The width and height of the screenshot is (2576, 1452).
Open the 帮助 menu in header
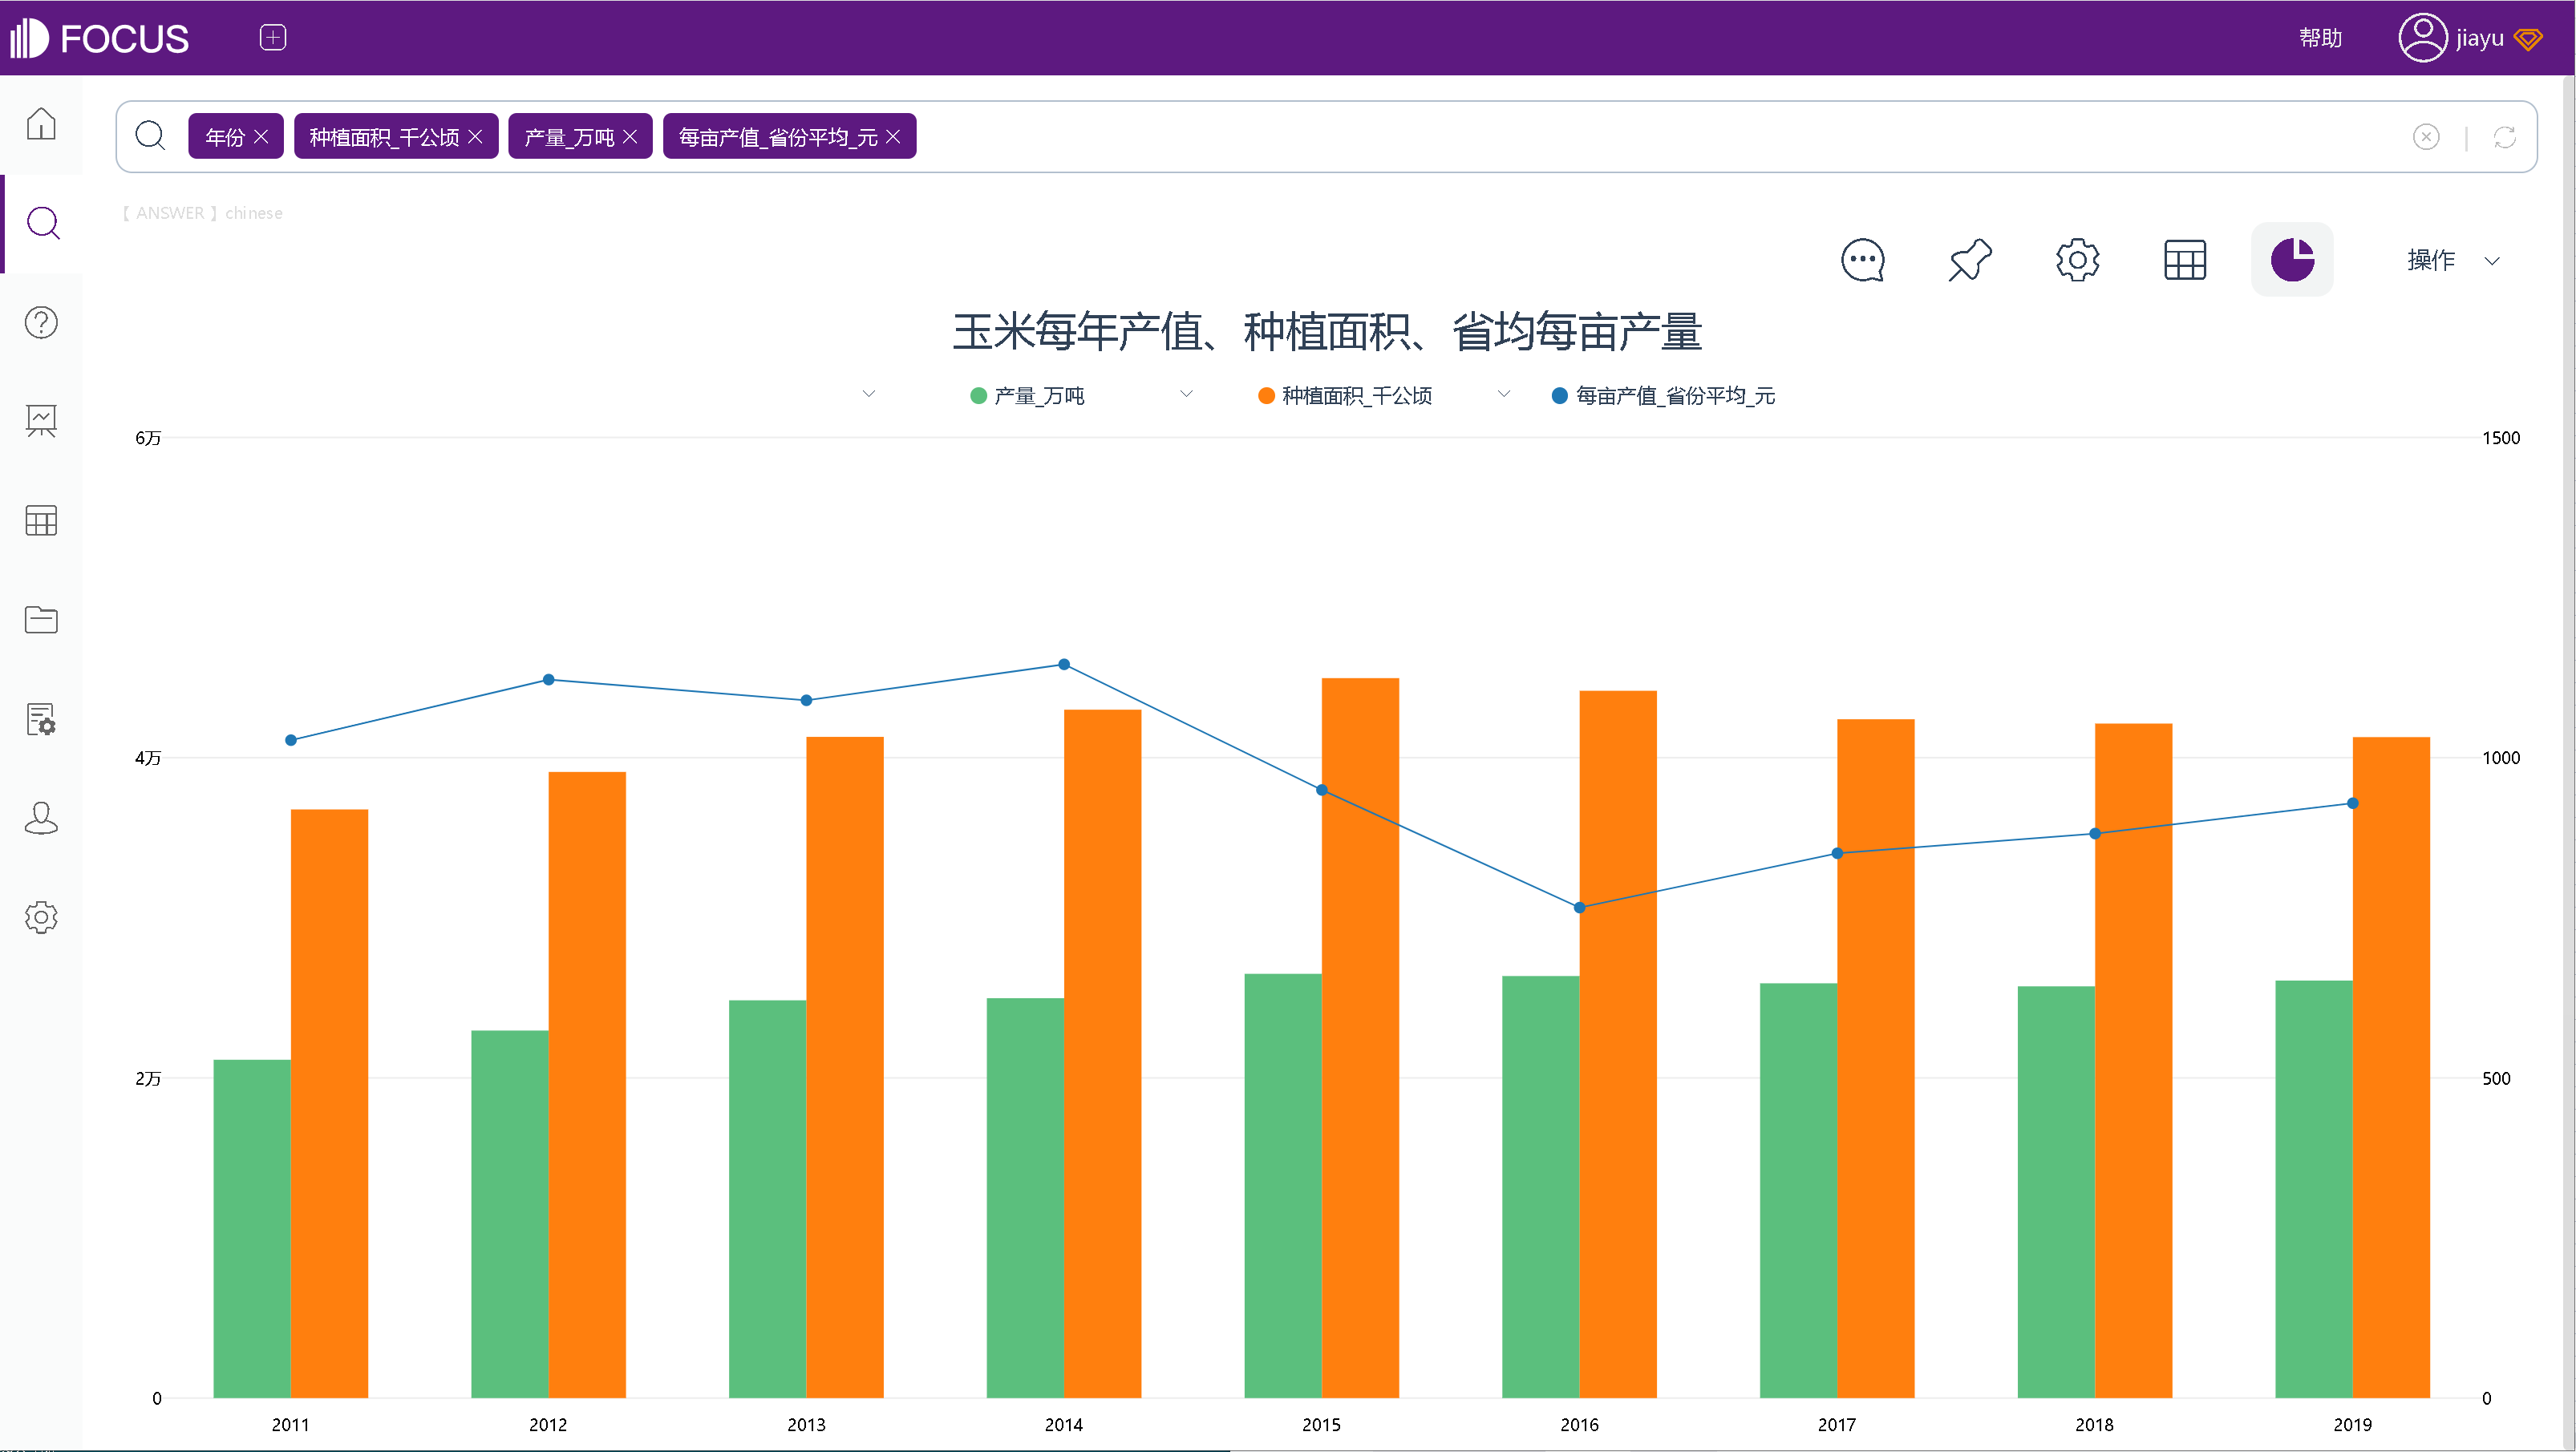tap(2320, 38)
